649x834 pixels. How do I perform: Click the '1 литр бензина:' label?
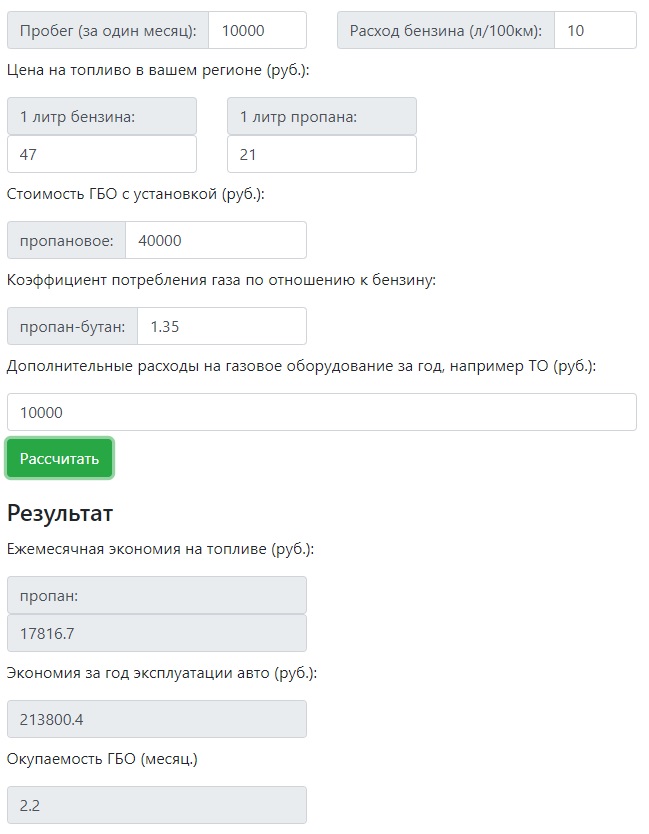click(x=102, y=116)
